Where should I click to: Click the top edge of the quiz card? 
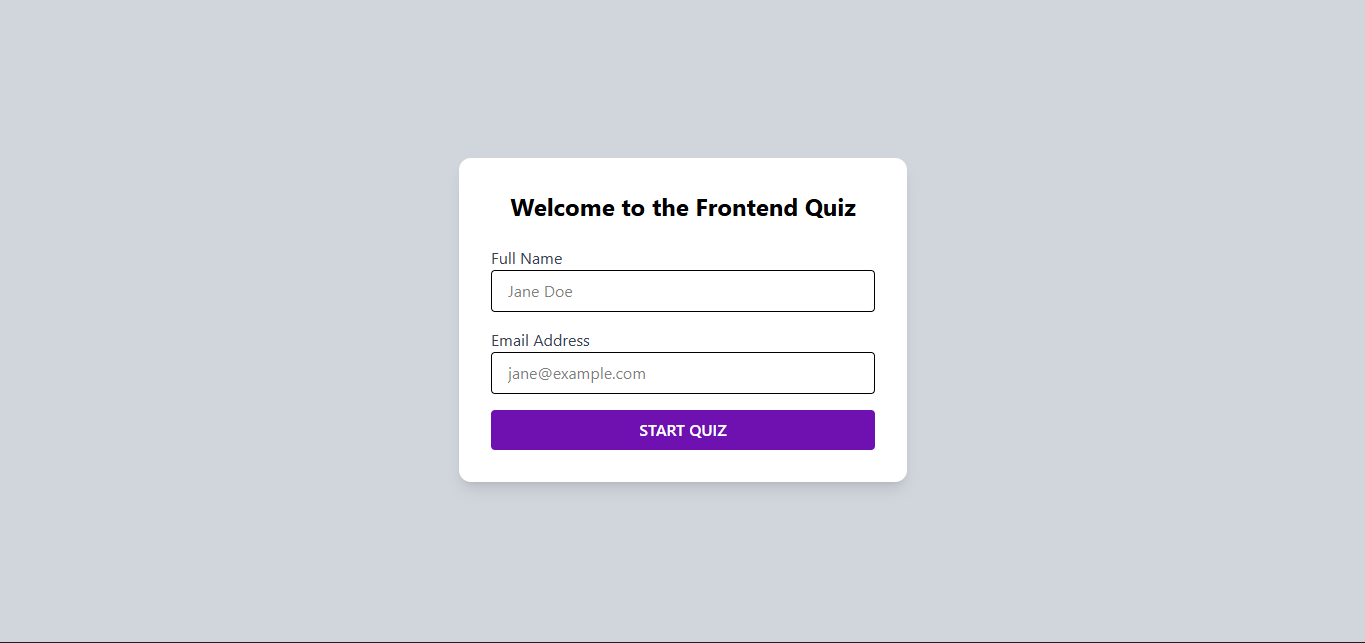(683, 158)
